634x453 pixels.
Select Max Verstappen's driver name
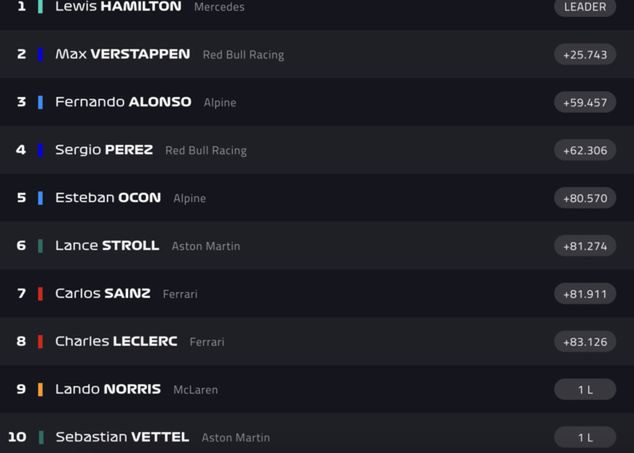pyautogui.click(x=122, y=54)
